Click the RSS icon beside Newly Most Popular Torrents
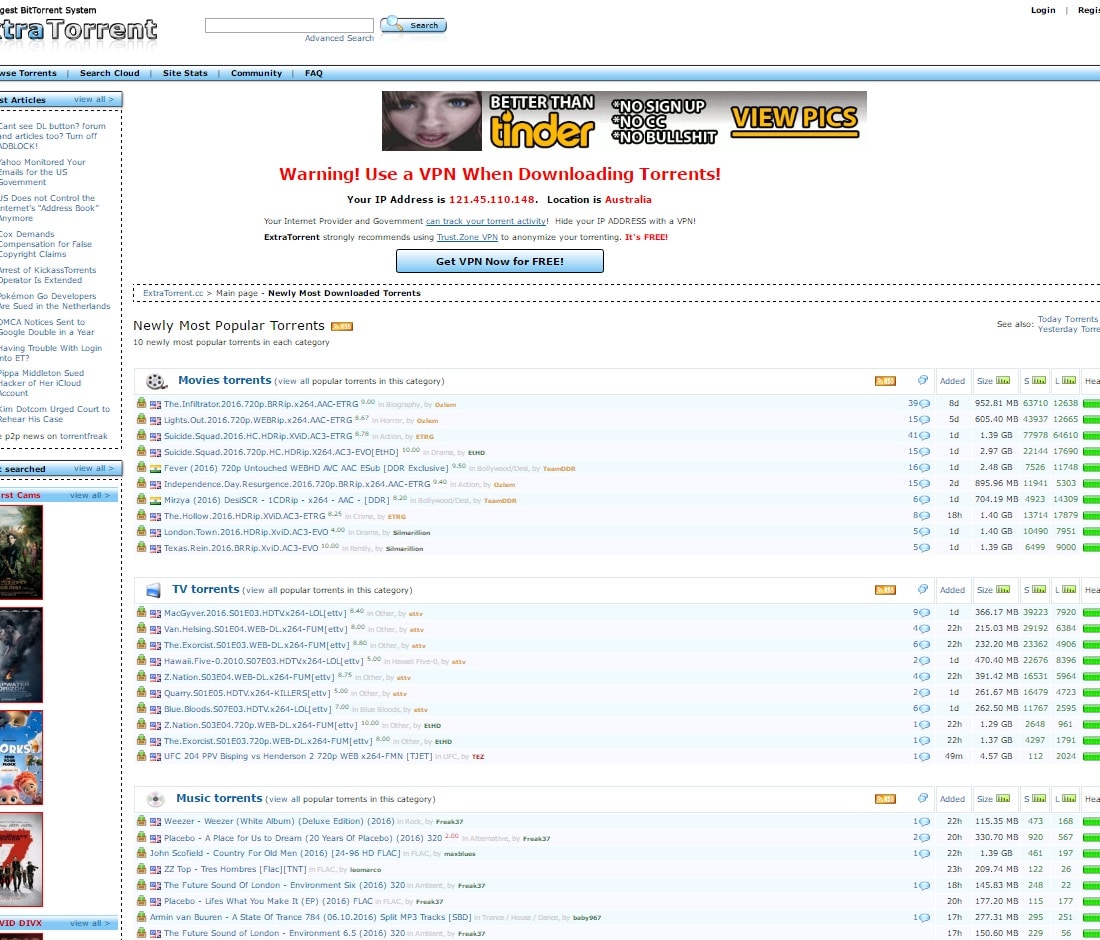 click(x=342, y=326)
